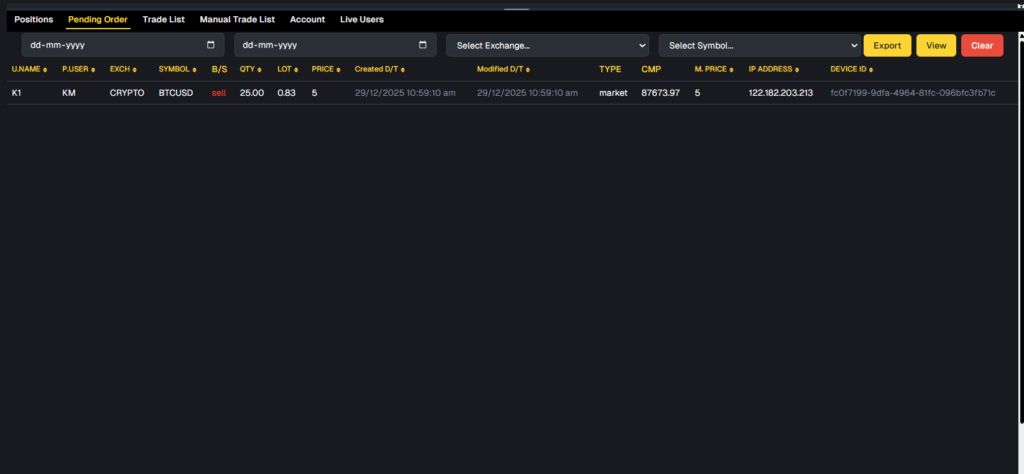
Task: Click the yellow Export button
Action: (x=887, y=45)
